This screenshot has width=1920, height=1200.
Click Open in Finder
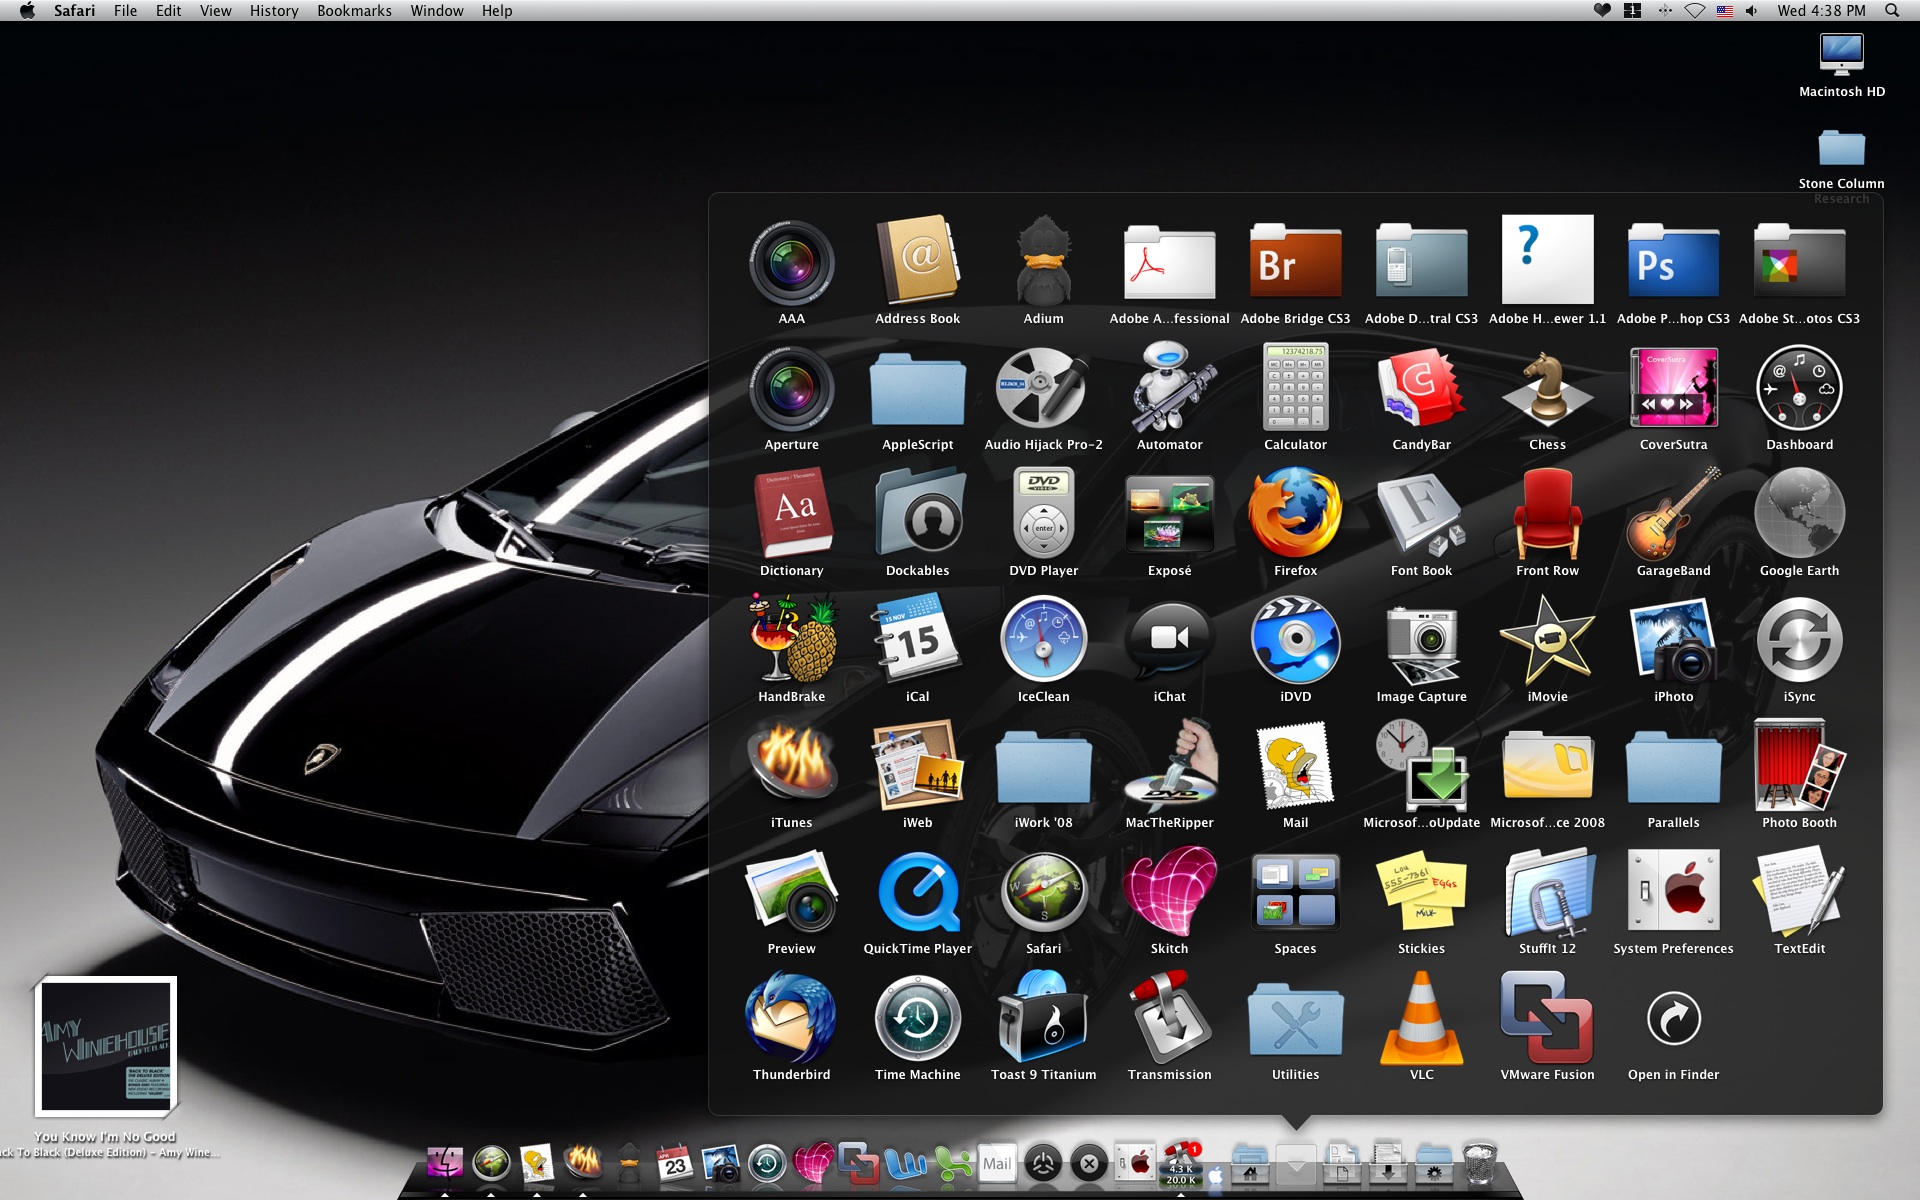1673,1019
